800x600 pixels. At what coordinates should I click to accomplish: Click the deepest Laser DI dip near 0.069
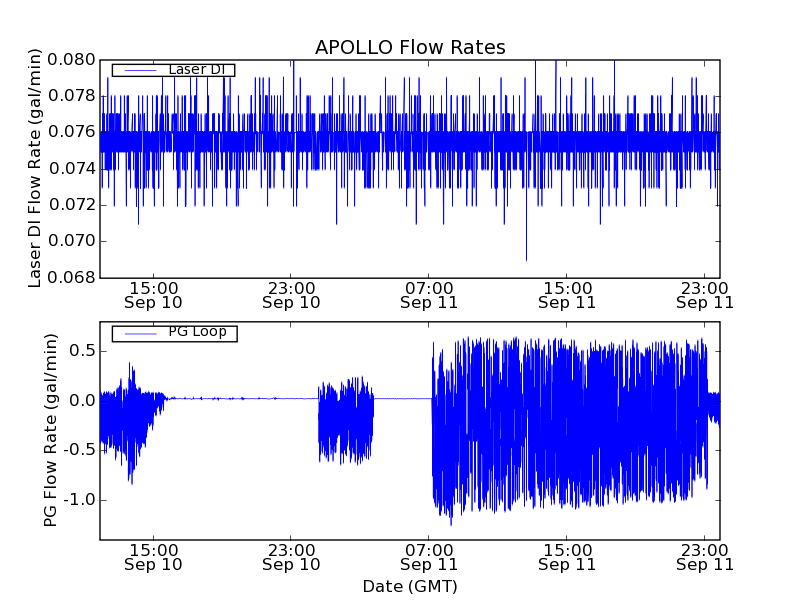tap(526, 256)
